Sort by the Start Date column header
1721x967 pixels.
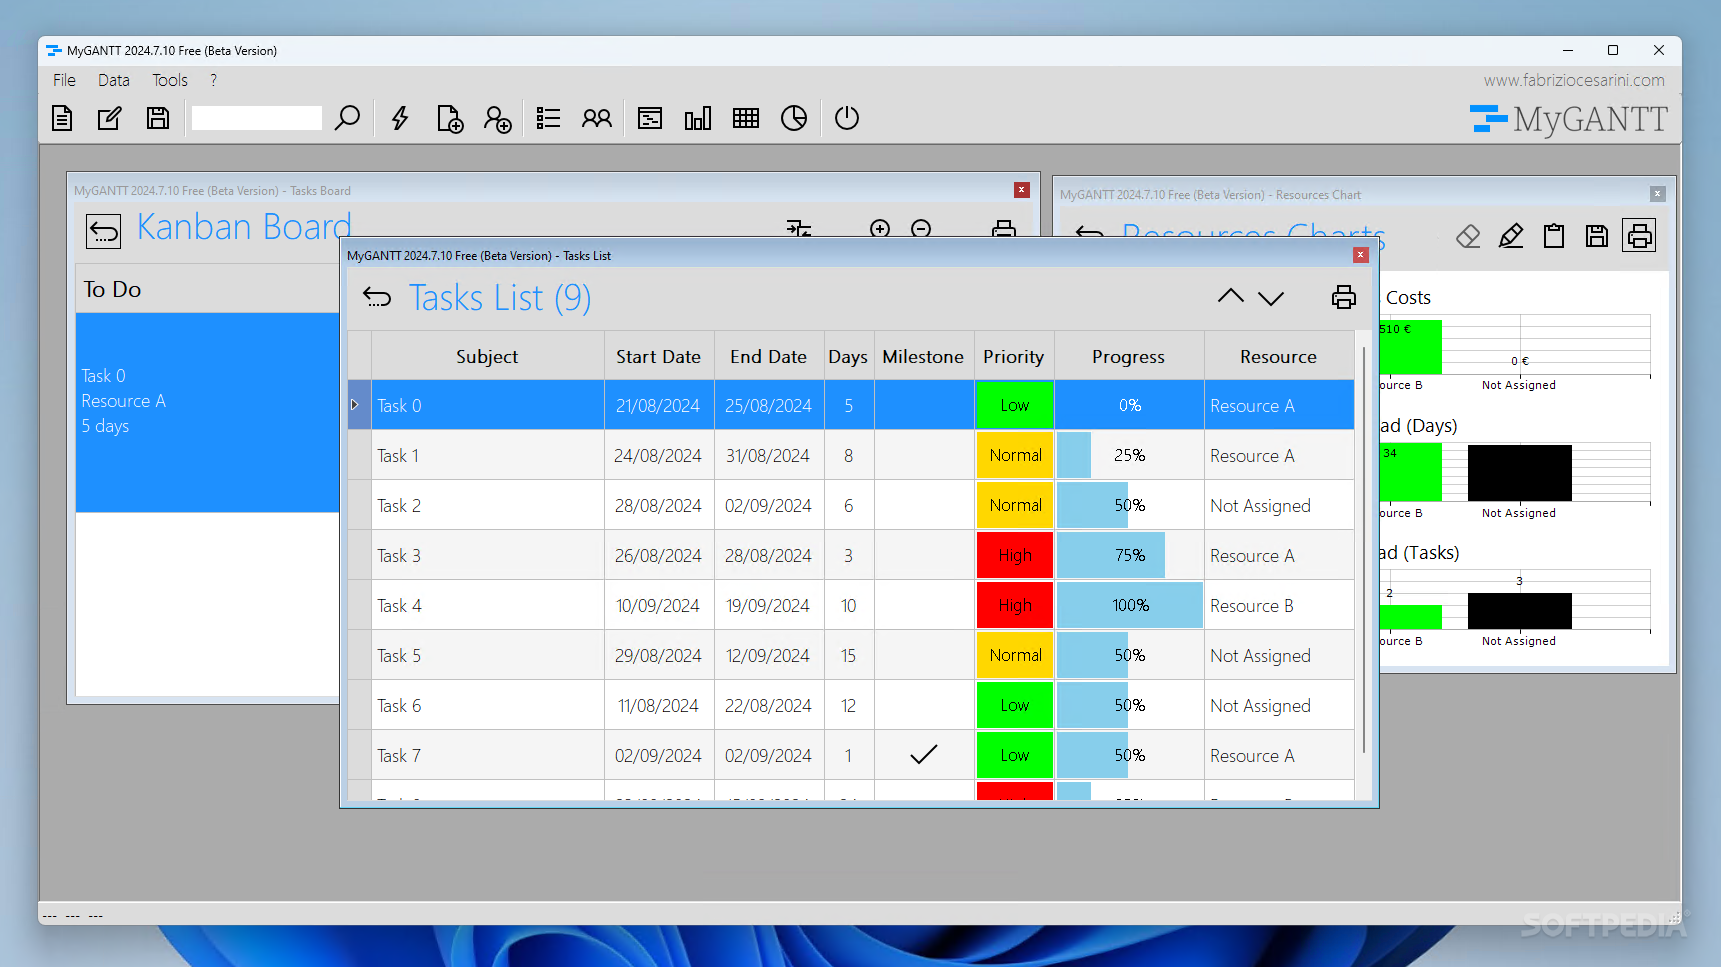(x=658, y=356)
